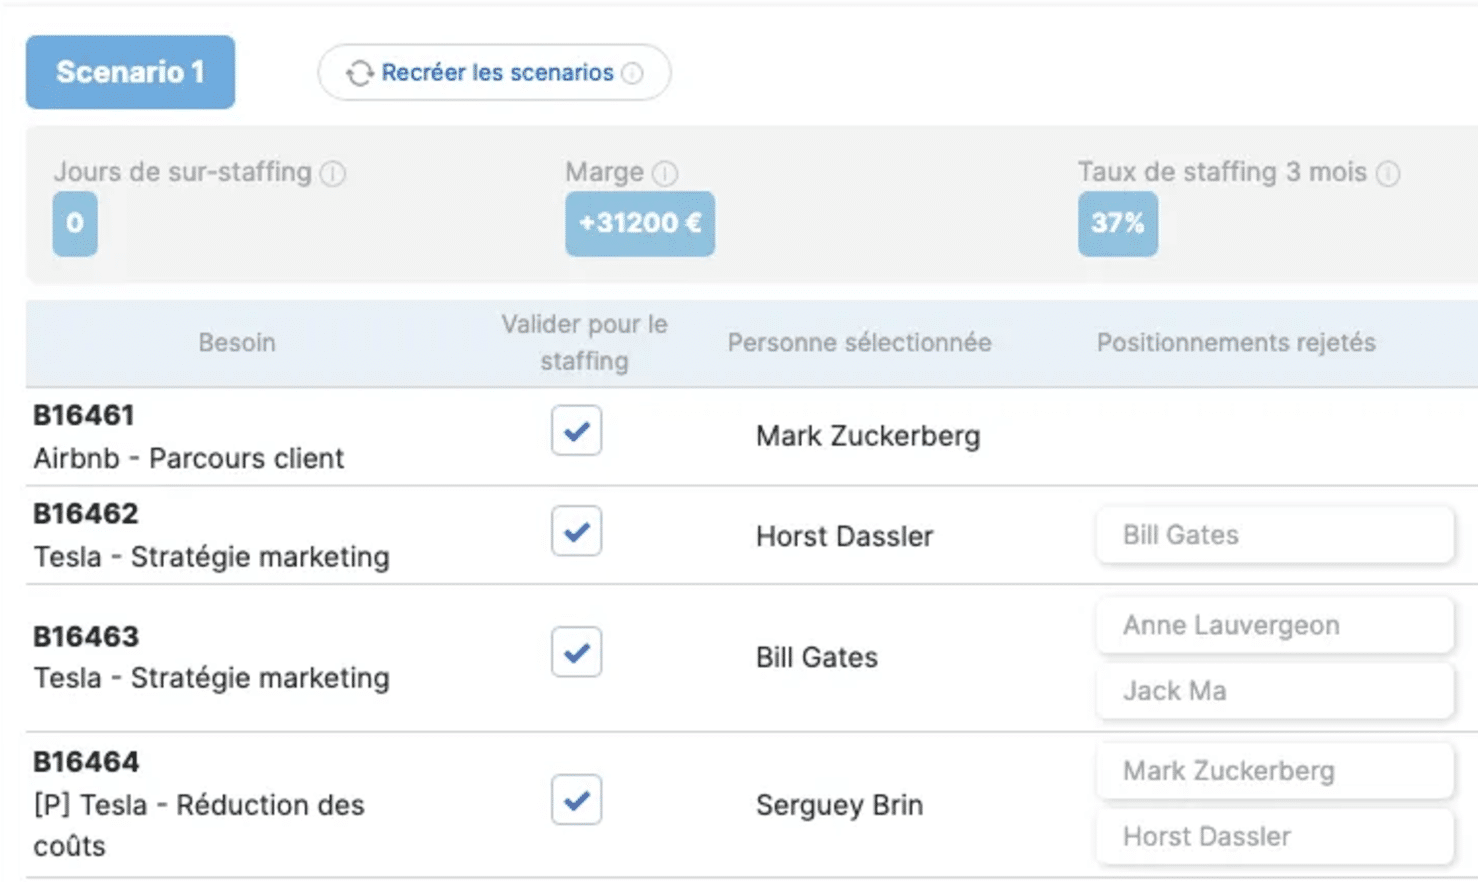Toggle checkbox for B16464 Serguey Brin row
Viewport: 1478px width, 882px height.
[x=576, y=800]
